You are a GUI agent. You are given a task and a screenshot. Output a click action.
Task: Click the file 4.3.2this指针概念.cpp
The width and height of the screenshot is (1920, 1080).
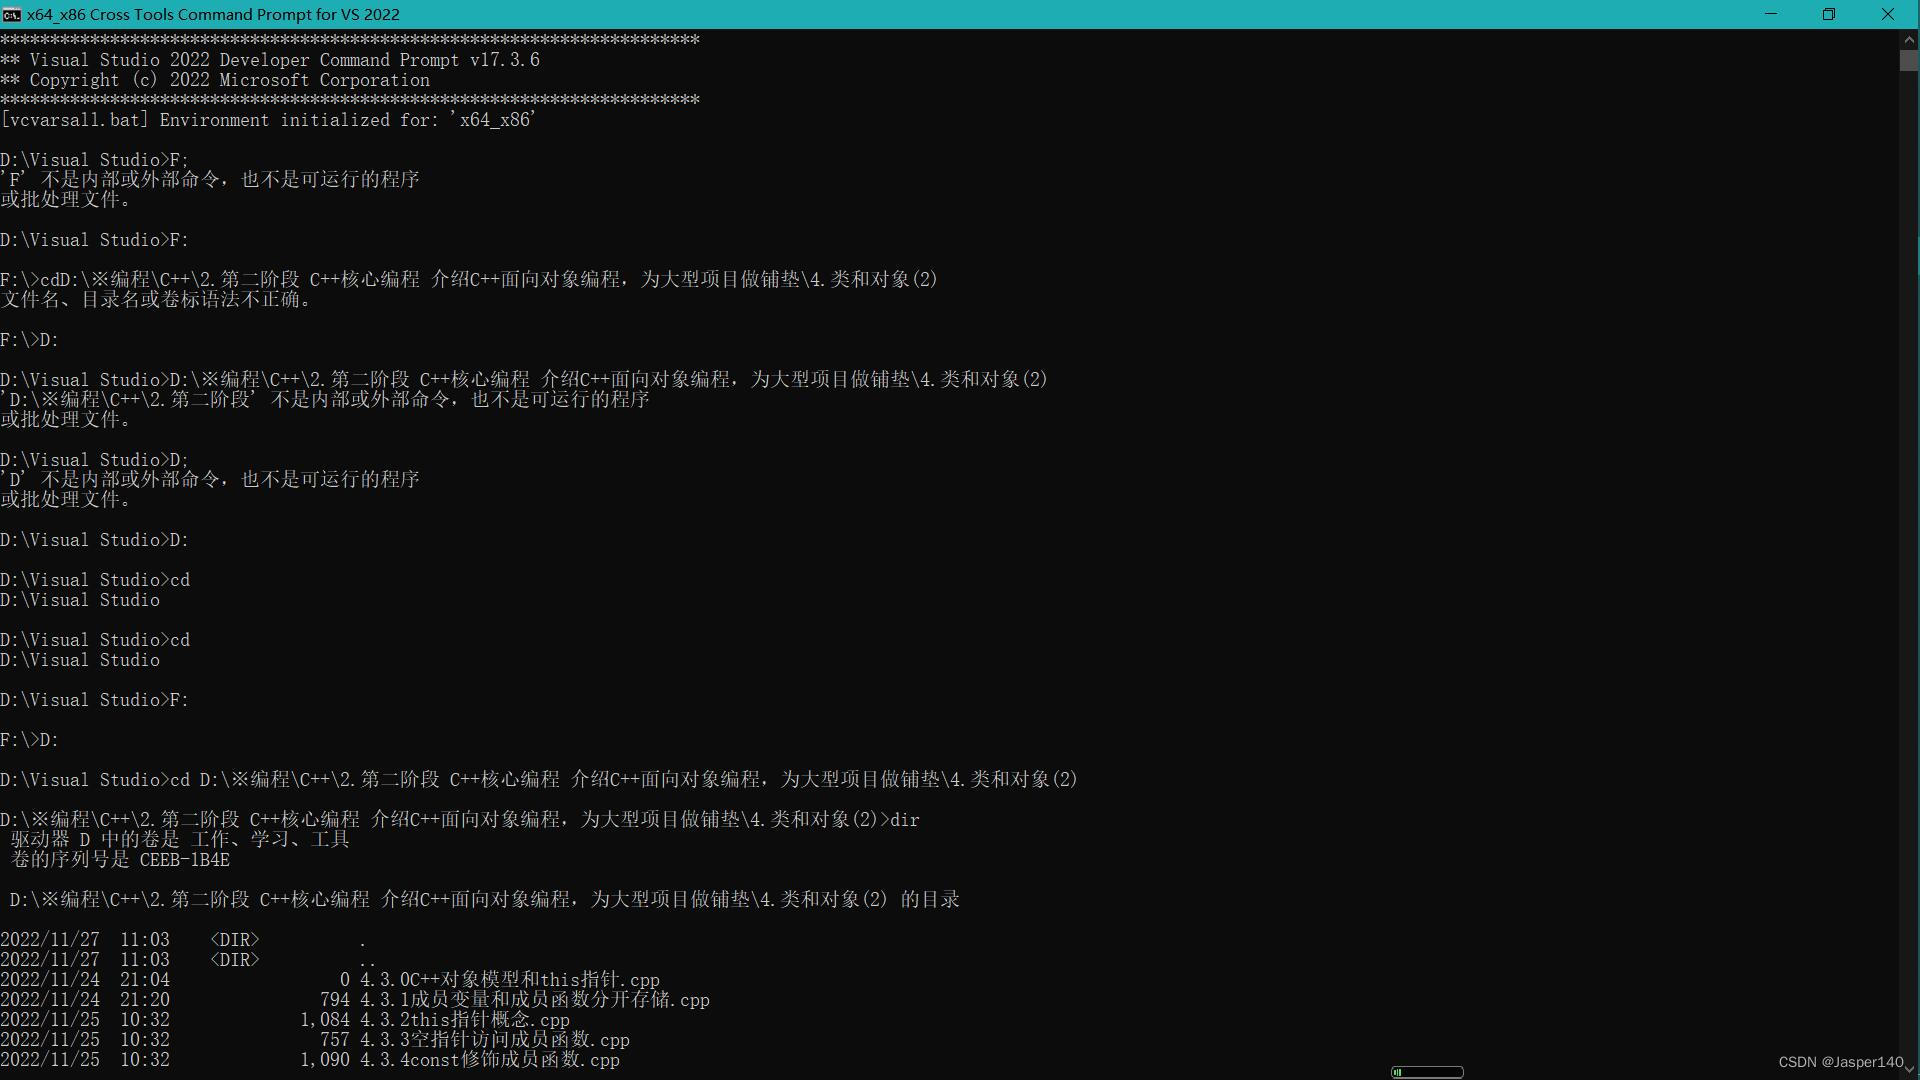coord(465,1020)
